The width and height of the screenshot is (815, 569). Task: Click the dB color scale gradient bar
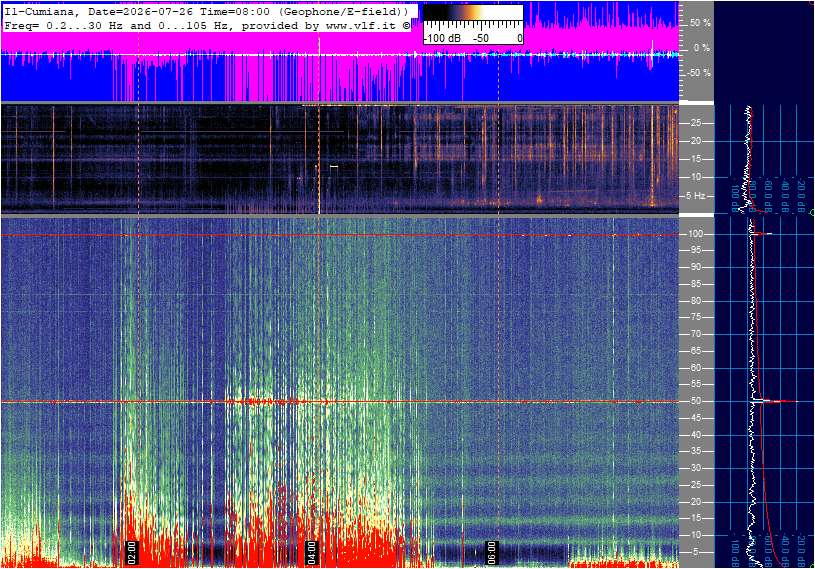click(x=473, y=12)
